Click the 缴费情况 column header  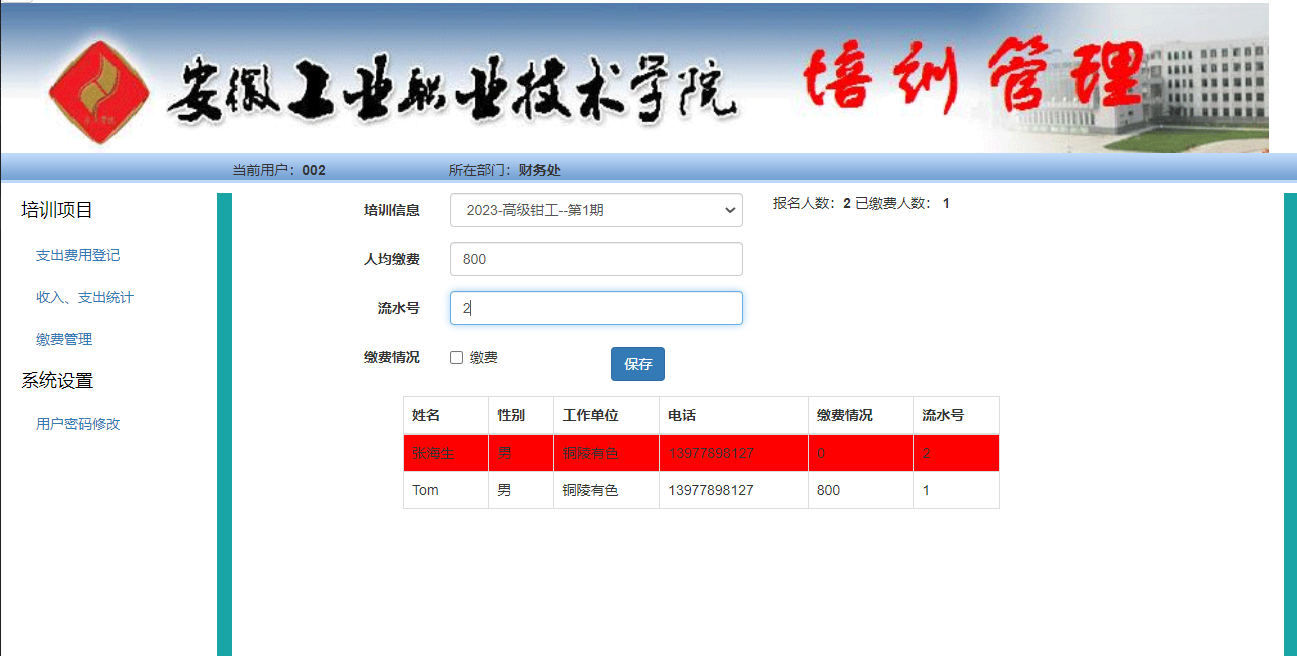click(x=844, y=415)
